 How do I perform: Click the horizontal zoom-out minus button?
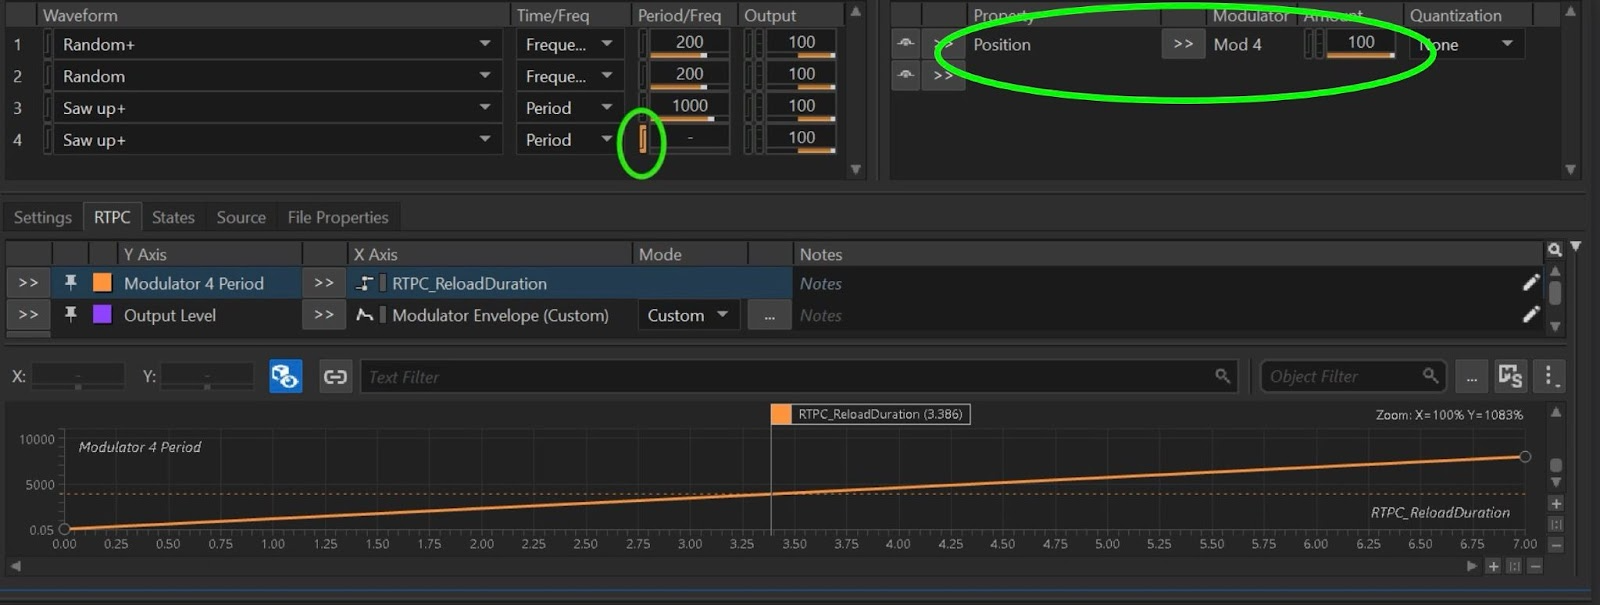tap(1535, 566)
